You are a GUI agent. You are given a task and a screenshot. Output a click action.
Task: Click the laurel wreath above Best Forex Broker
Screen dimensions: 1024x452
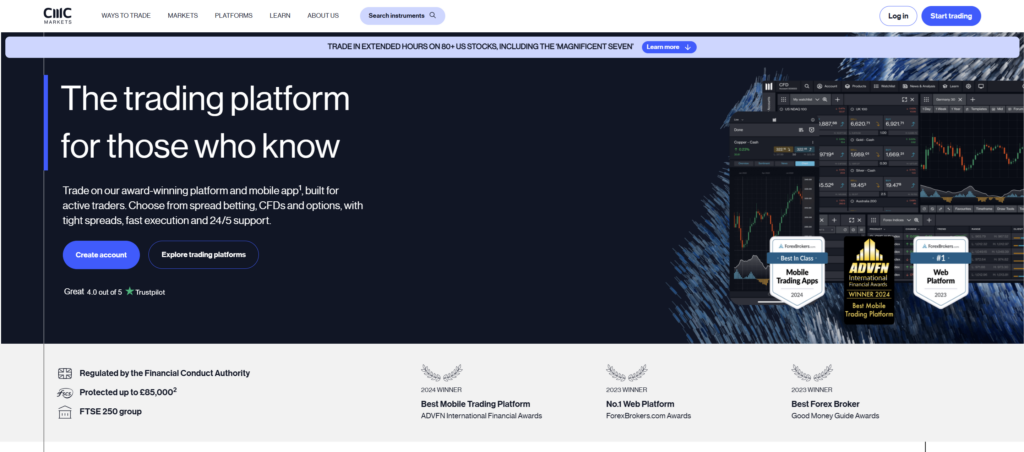[x=812, y=373]
